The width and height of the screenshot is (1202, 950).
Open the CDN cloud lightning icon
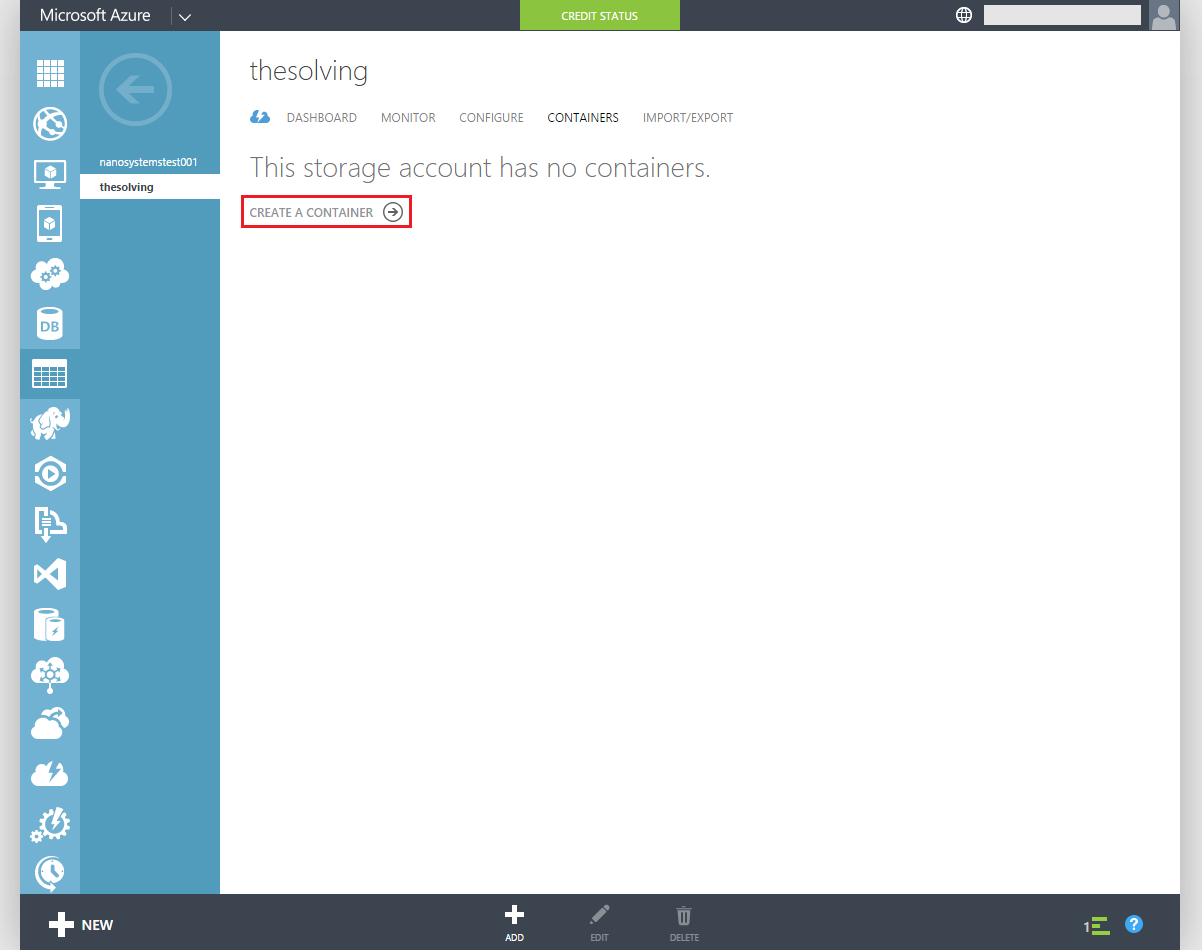50,774
